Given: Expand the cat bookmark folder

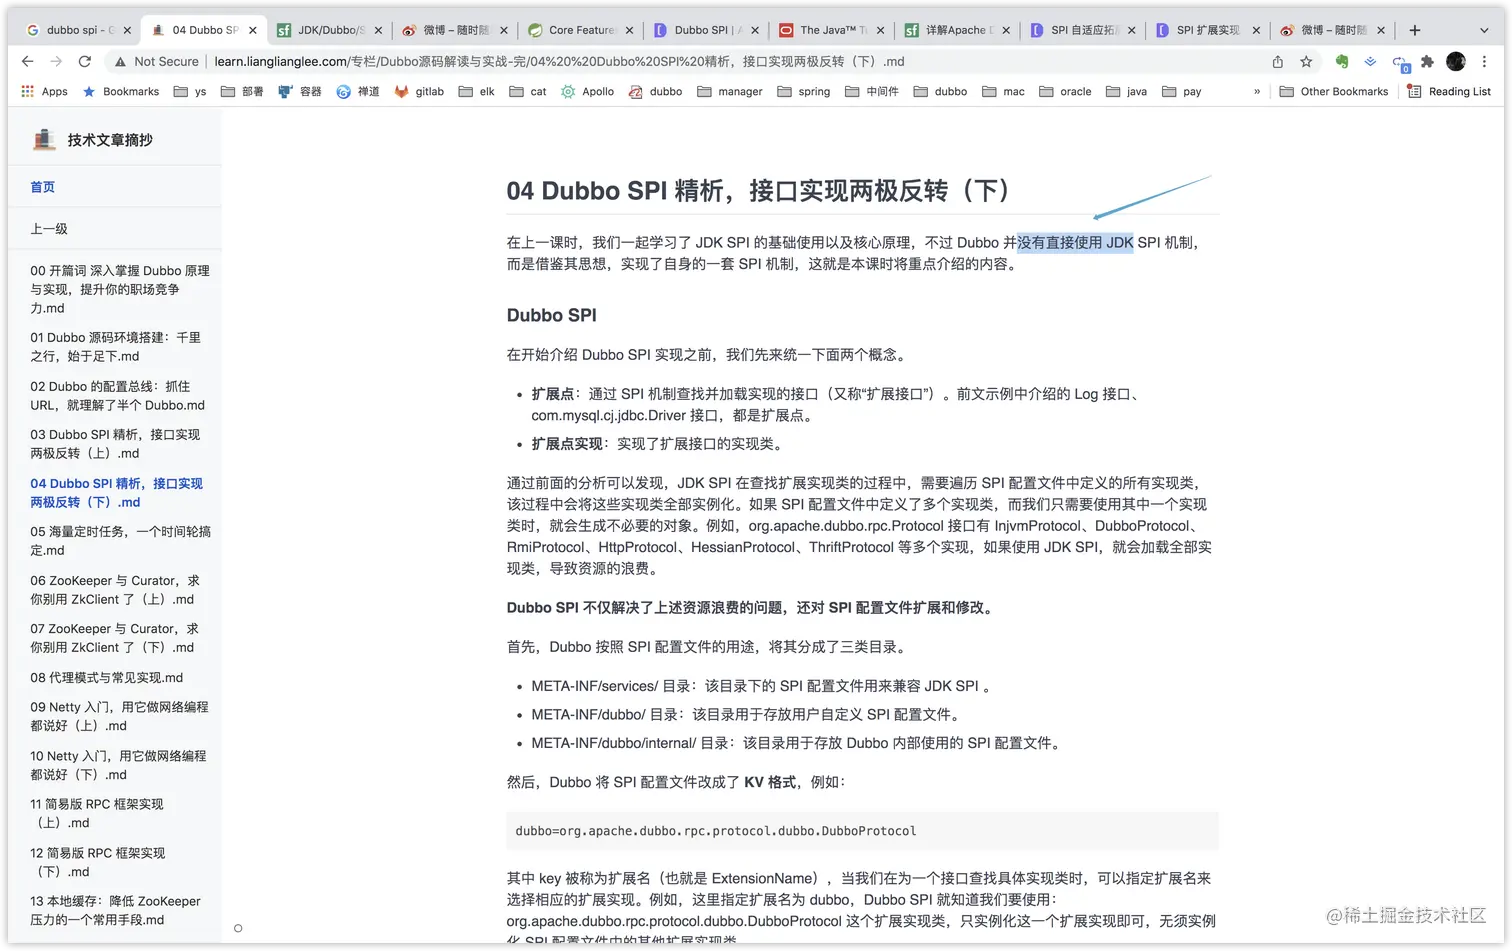Looking at the screenshot, I should [528, 92].
